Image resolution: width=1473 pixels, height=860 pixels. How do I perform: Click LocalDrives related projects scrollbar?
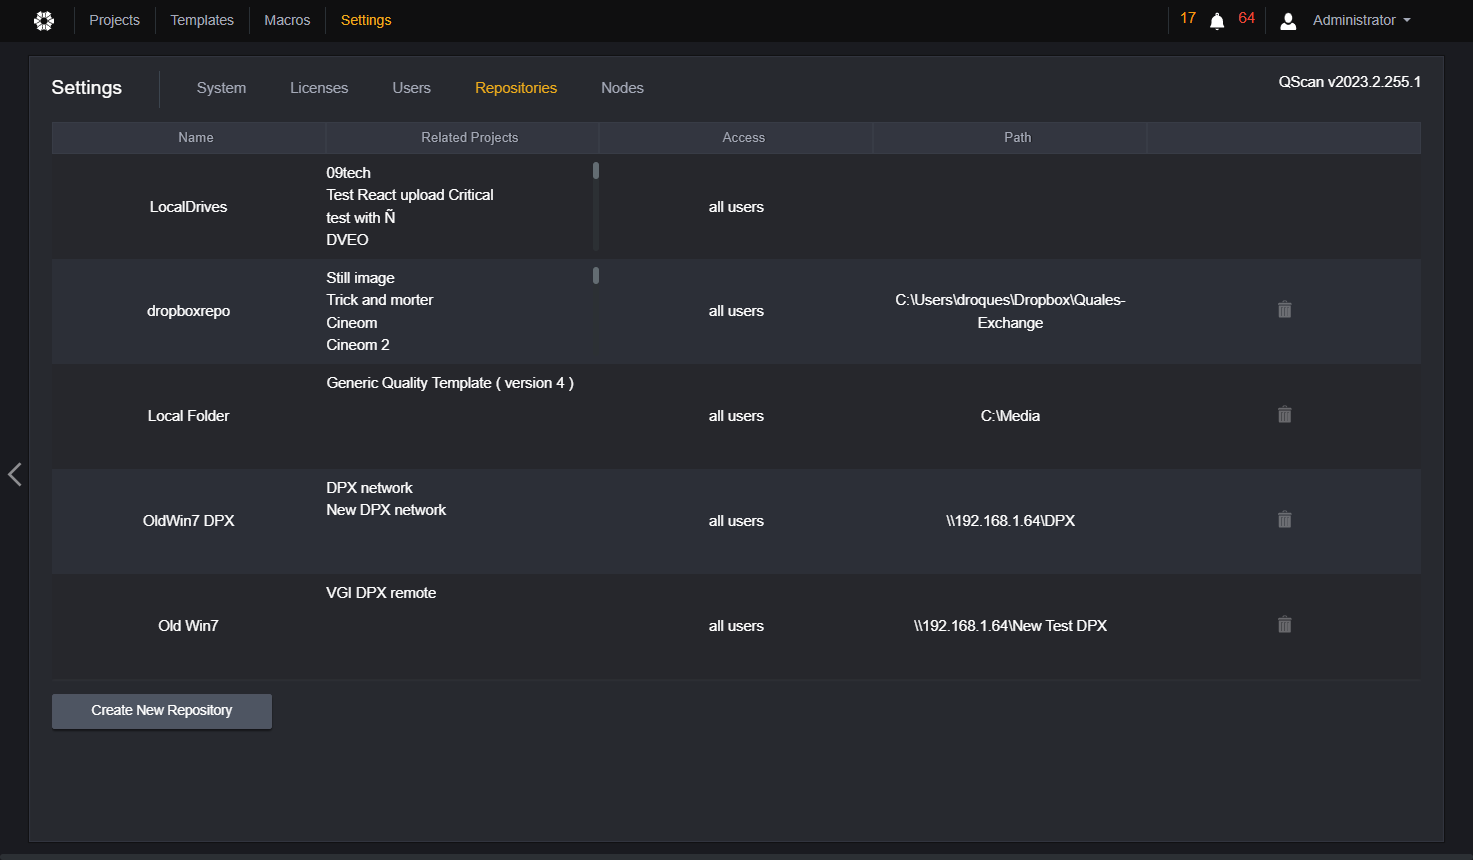[x=596, y=171]
